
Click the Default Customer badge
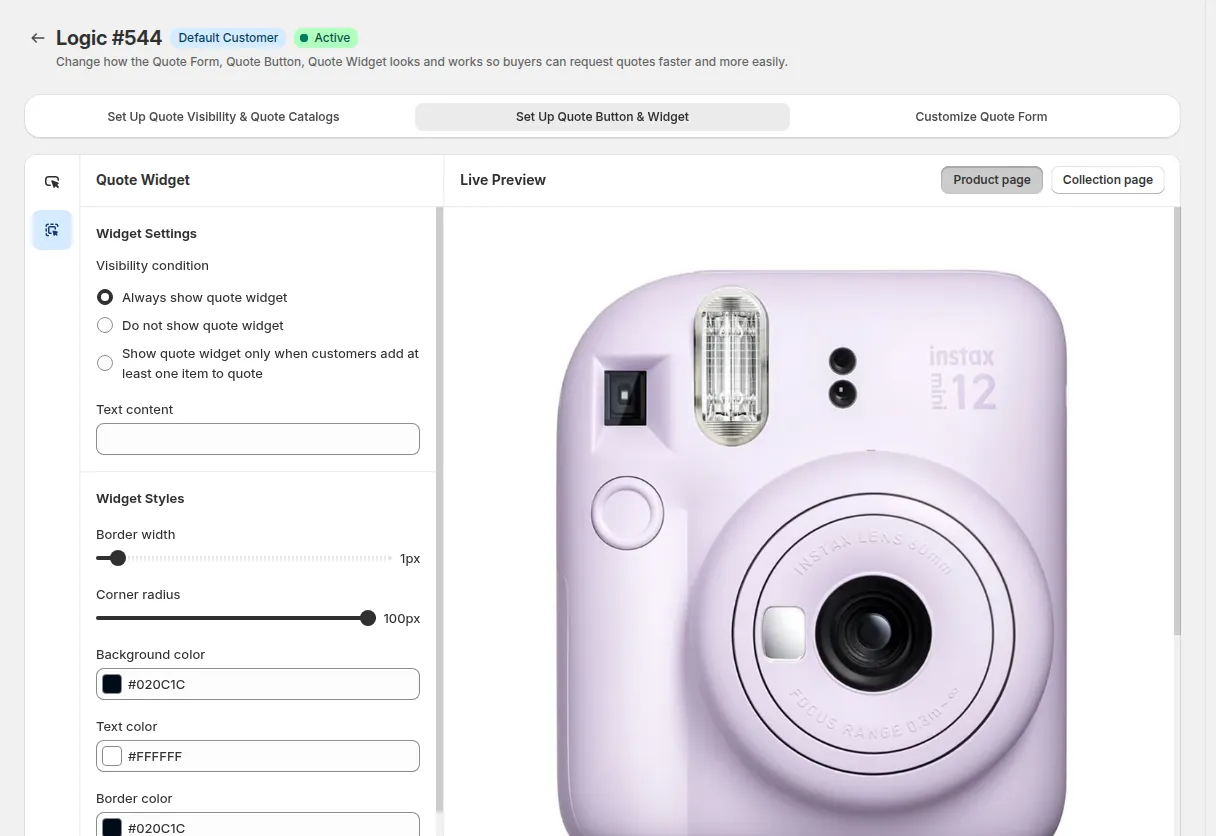tap(228, 38)
